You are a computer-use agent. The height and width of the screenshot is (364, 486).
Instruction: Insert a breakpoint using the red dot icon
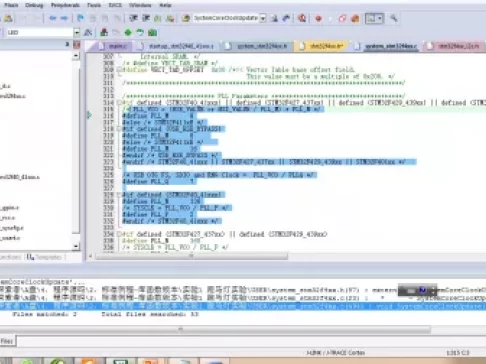click(x=318, y=18)
